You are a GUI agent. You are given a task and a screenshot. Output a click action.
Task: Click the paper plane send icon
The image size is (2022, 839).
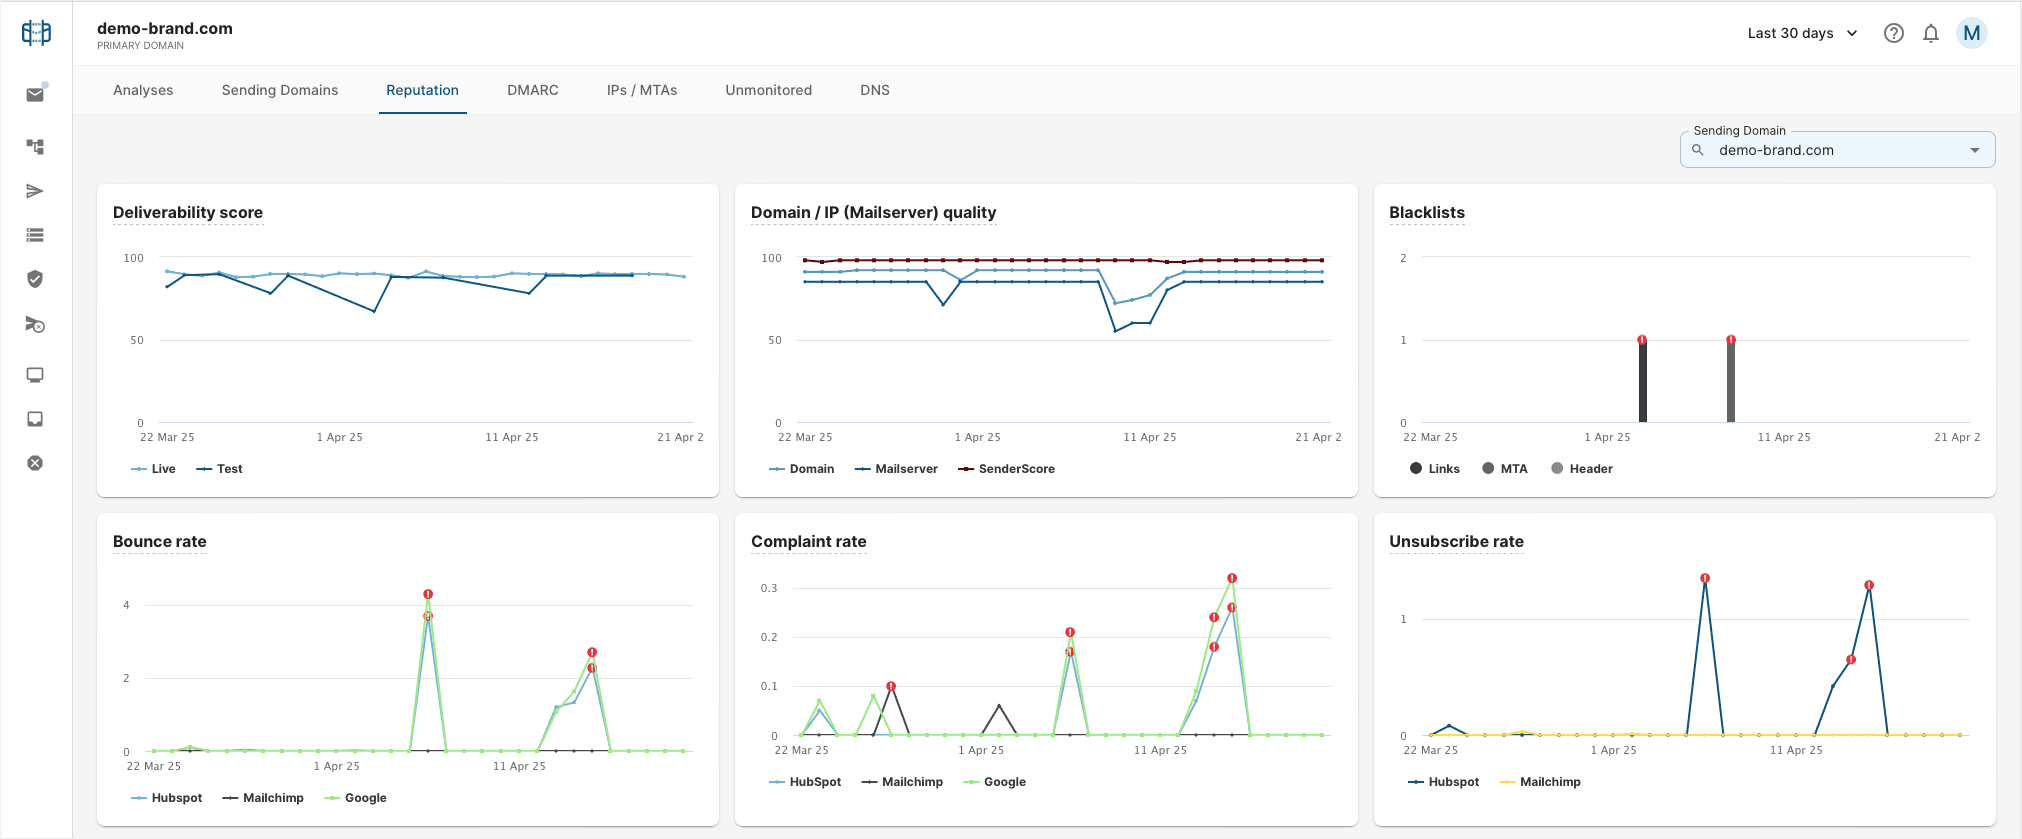coord(35,191)
